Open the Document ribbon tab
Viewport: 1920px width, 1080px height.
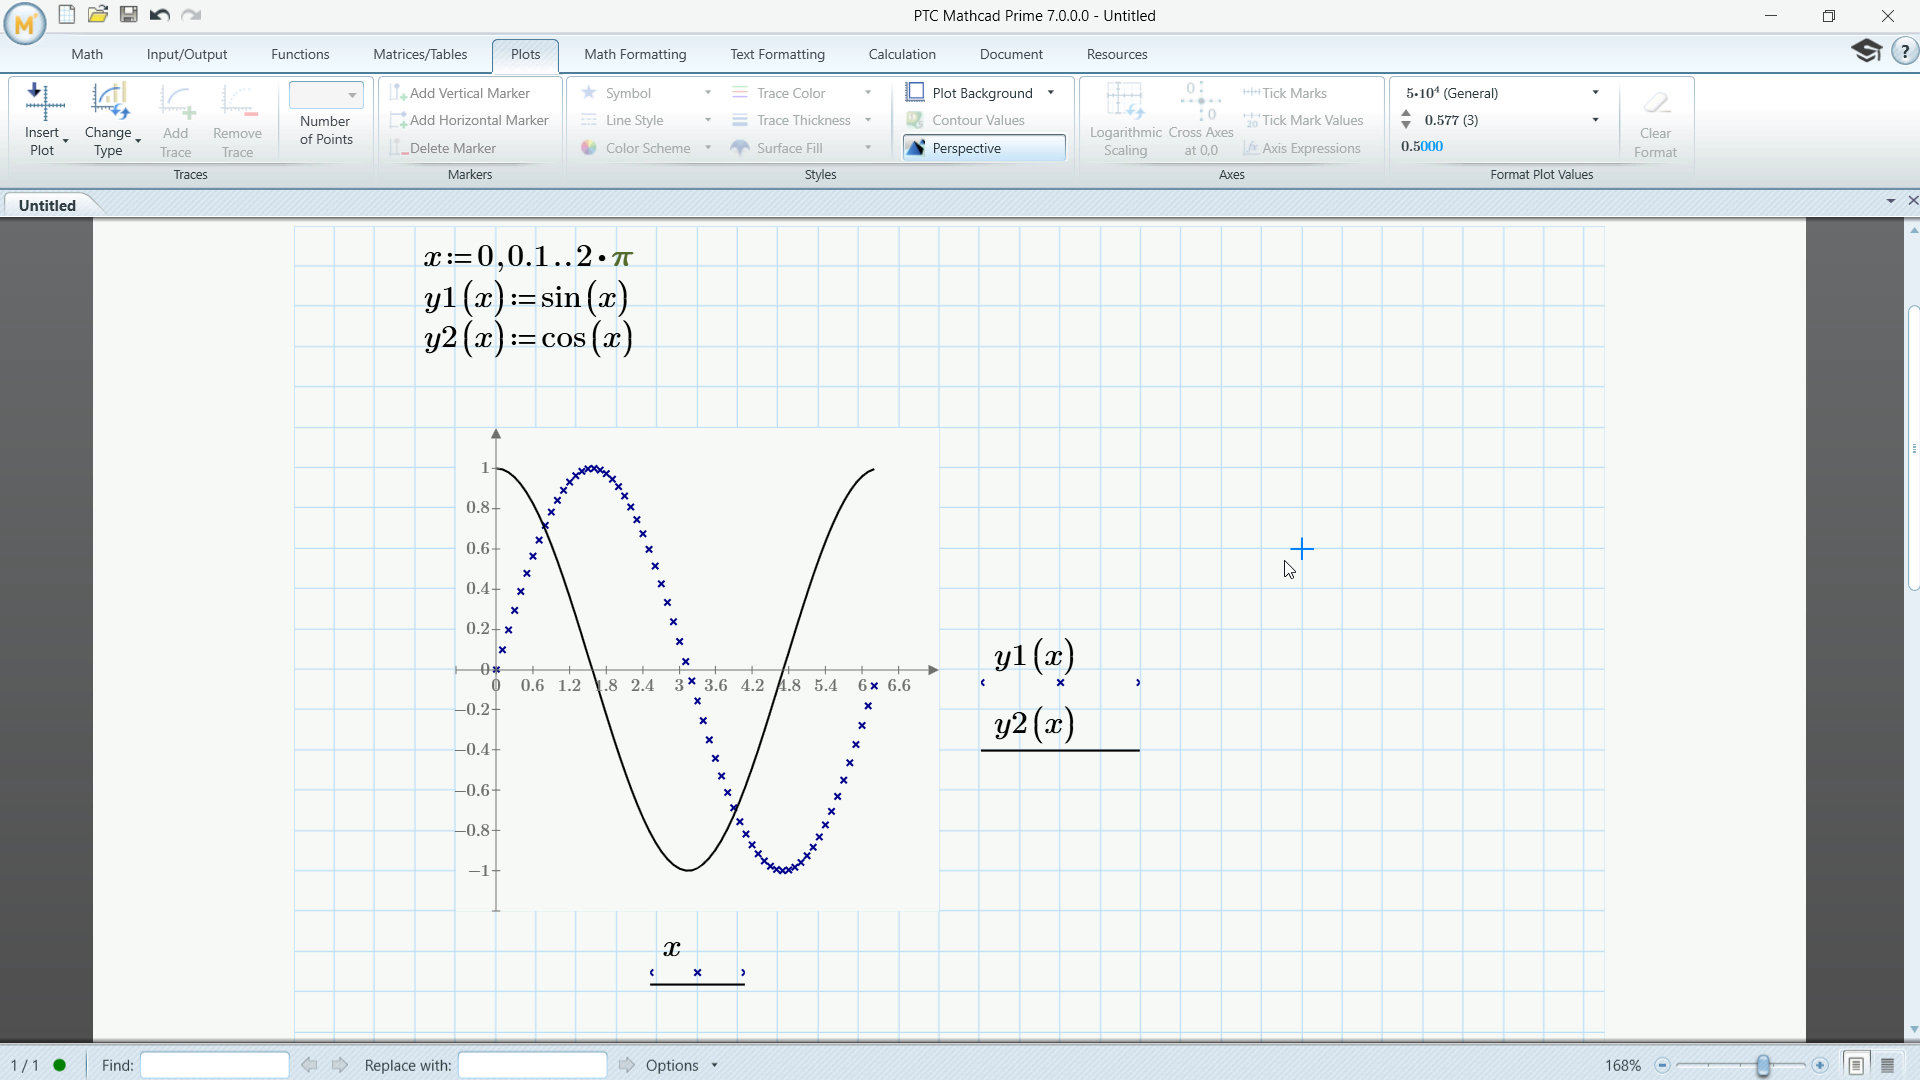(x=1011, y=55)
